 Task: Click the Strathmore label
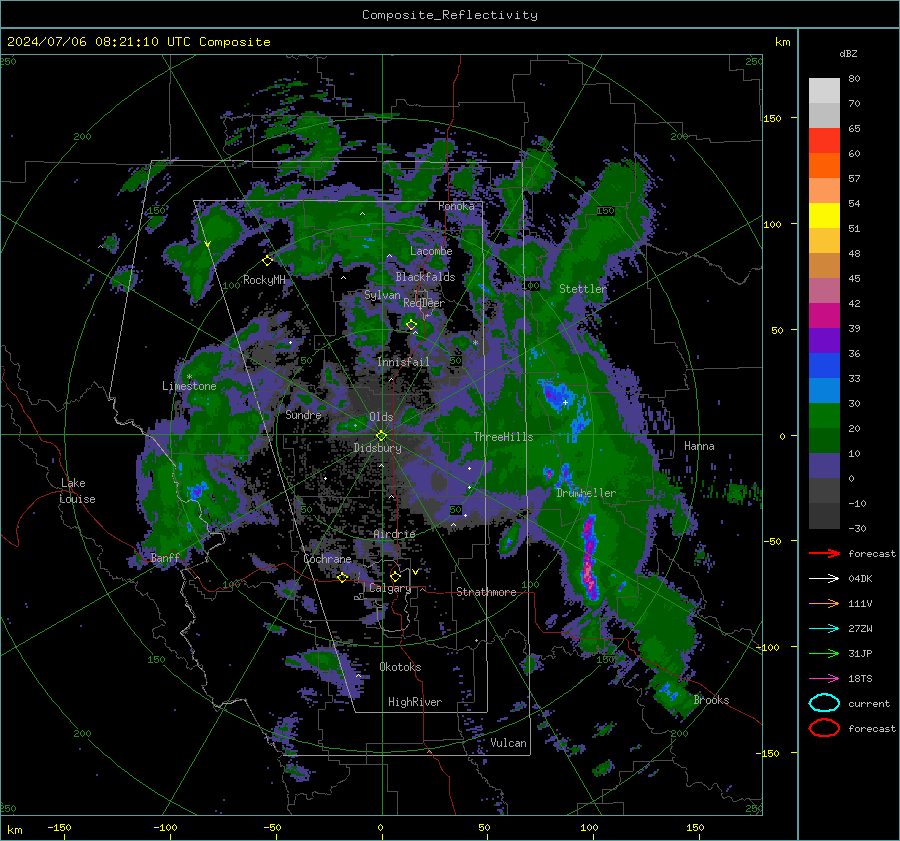pos(486,592)
